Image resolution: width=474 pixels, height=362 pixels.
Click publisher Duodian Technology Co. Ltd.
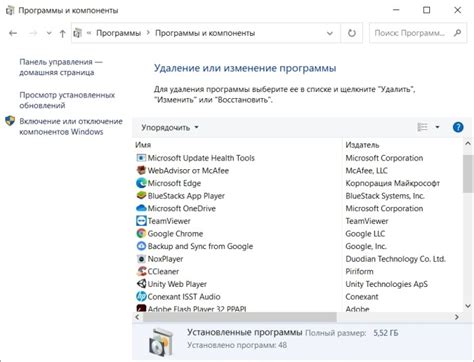tap(395, 259)
